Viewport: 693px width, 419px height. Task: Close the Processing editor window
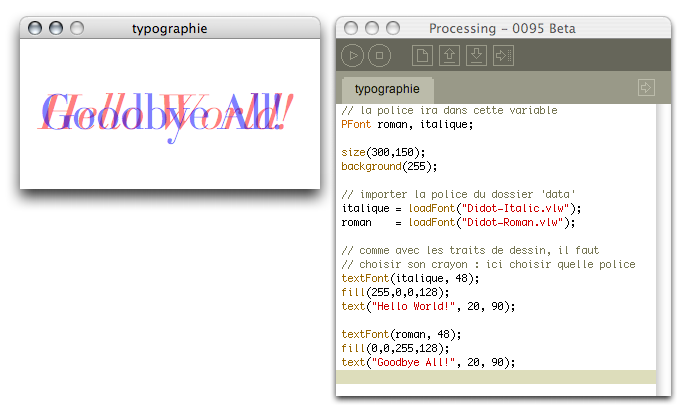(351, 28)
